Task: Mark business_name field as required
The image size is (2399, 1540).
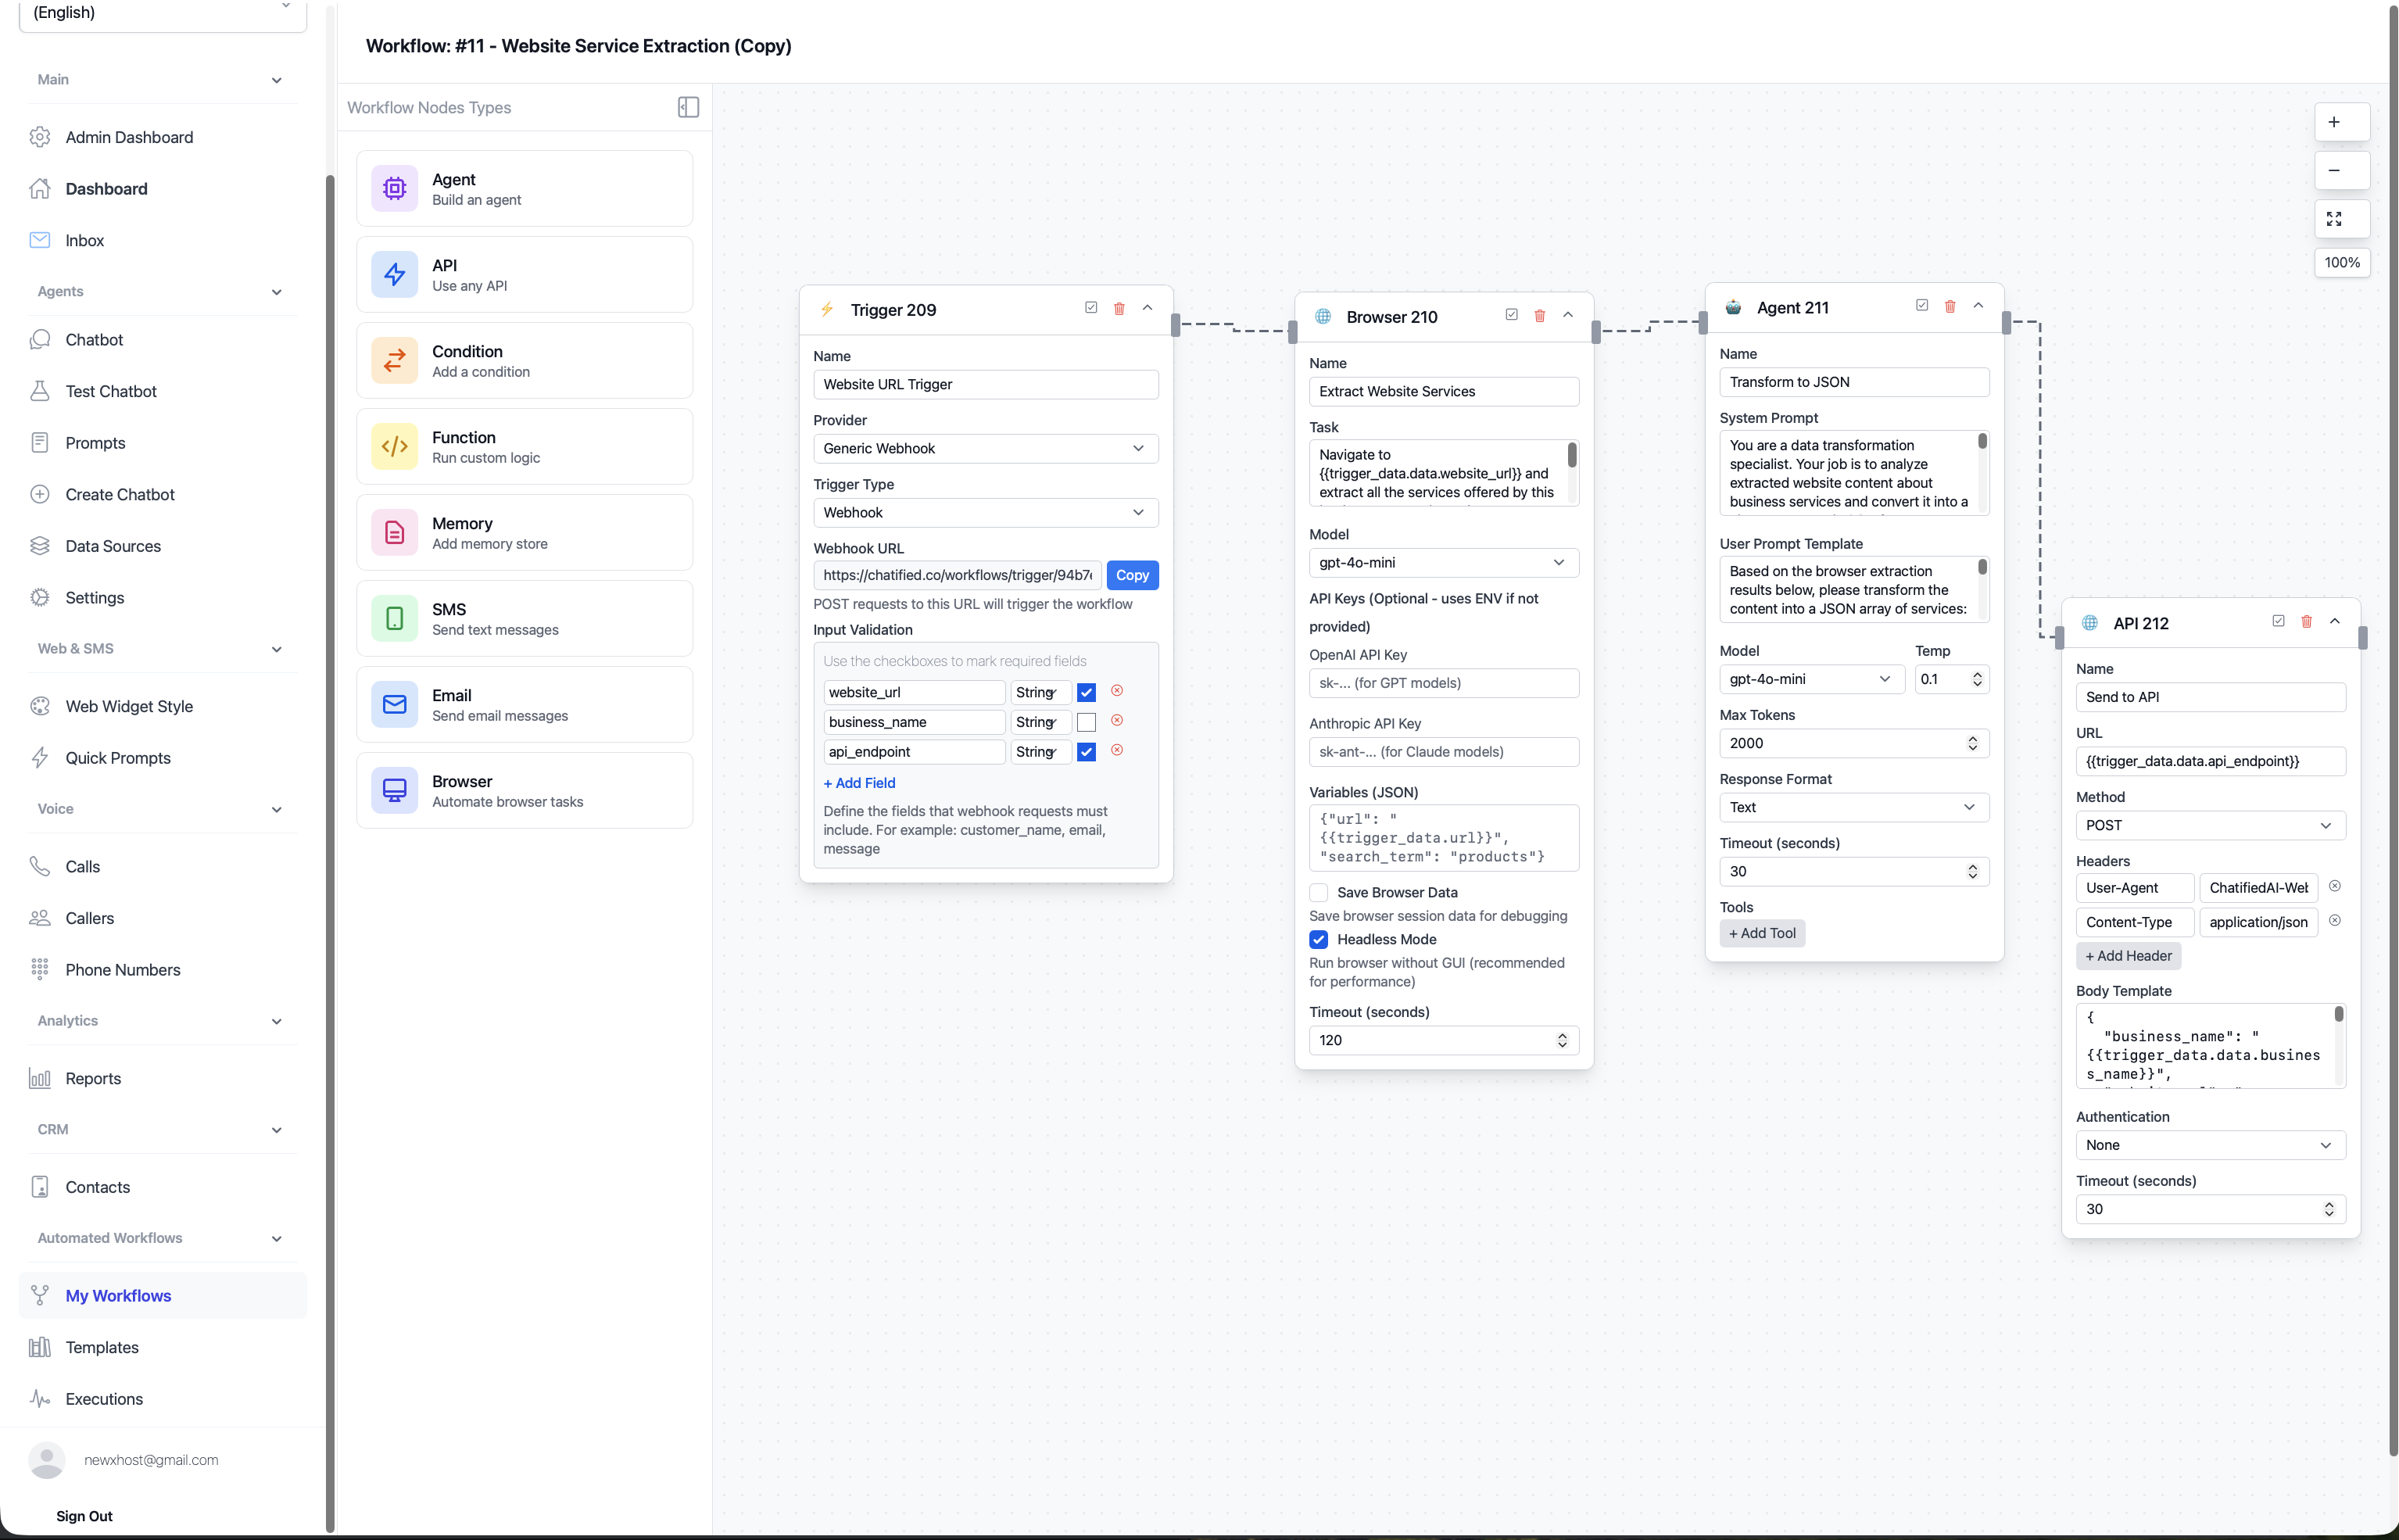Action: click(x=1086, y=722)
